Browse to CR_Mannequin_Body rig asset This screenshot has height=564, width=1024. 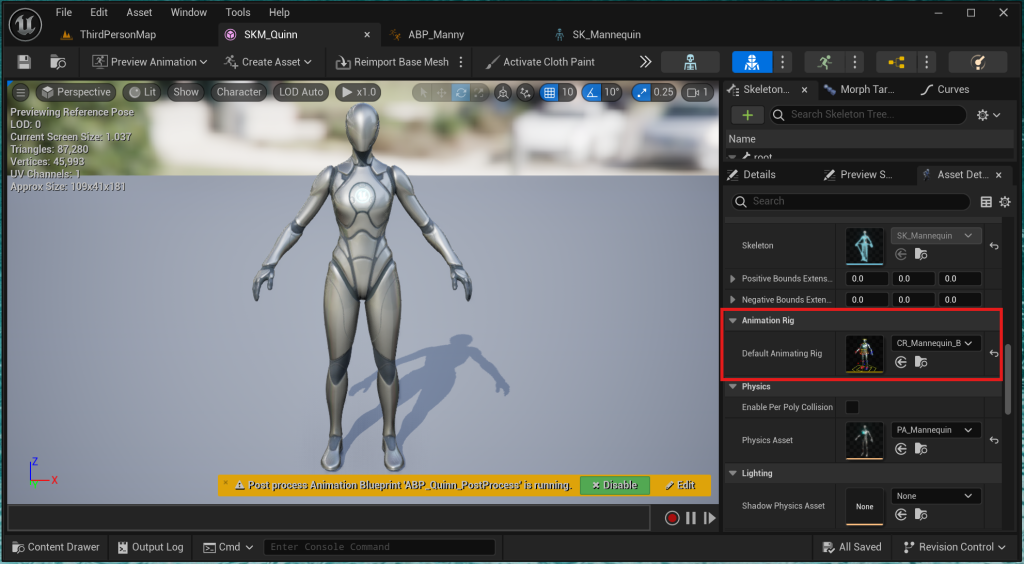(x=921, y=362)
